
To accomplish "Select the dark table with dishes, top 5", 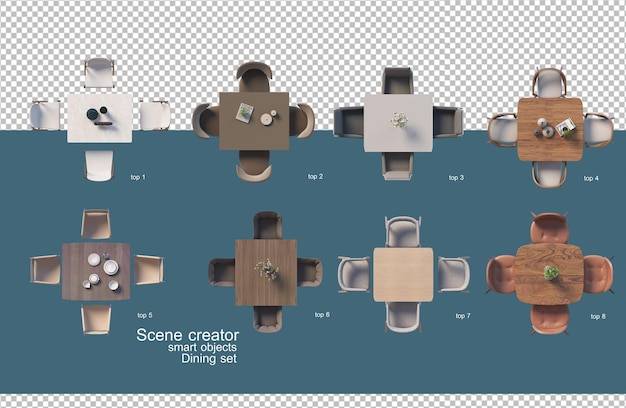I will [96, 271].
